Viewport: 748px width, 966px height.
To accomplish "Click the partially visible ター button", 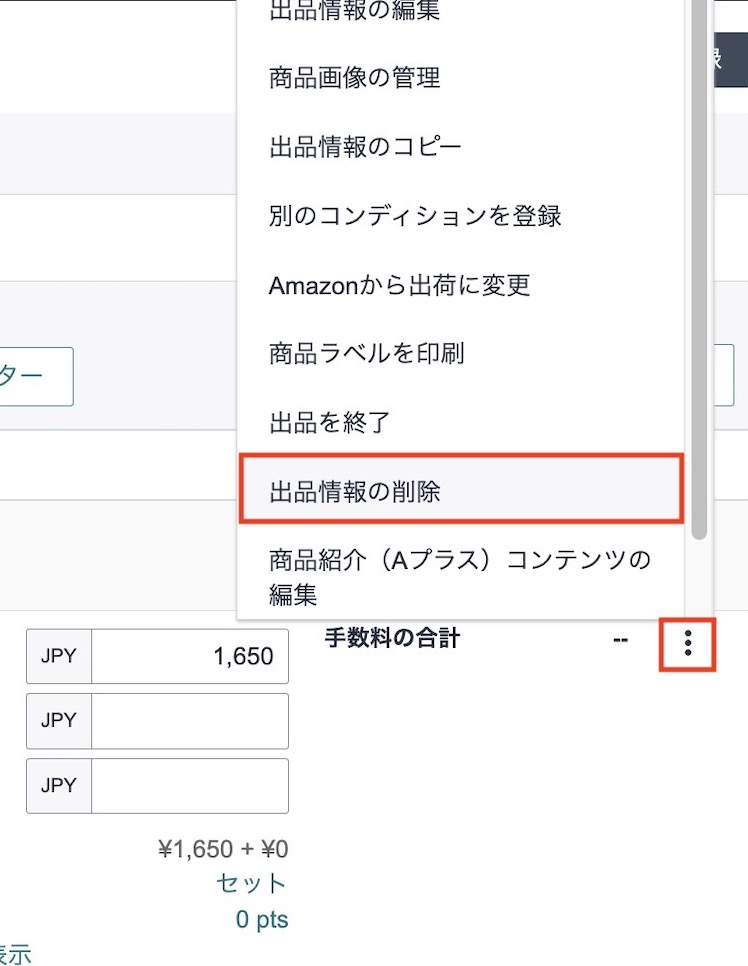I will click(x=32, y=376).
